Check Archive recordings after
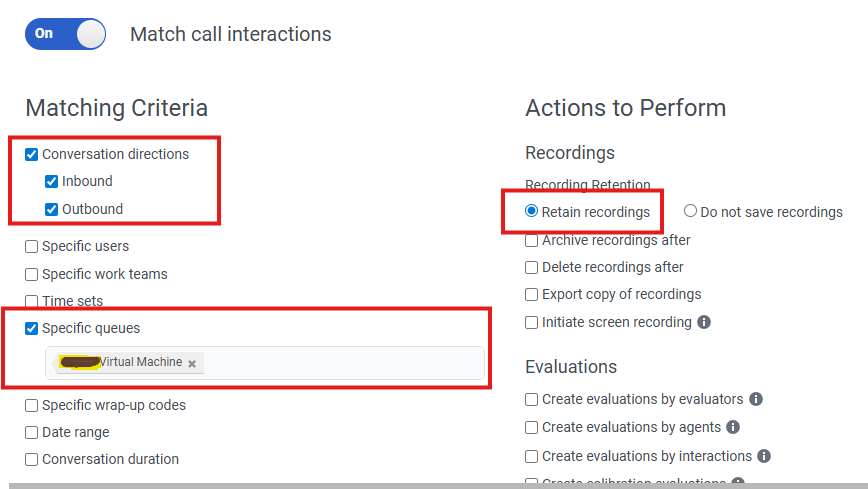This screenshot has width=868, height=489. point(532,240)
